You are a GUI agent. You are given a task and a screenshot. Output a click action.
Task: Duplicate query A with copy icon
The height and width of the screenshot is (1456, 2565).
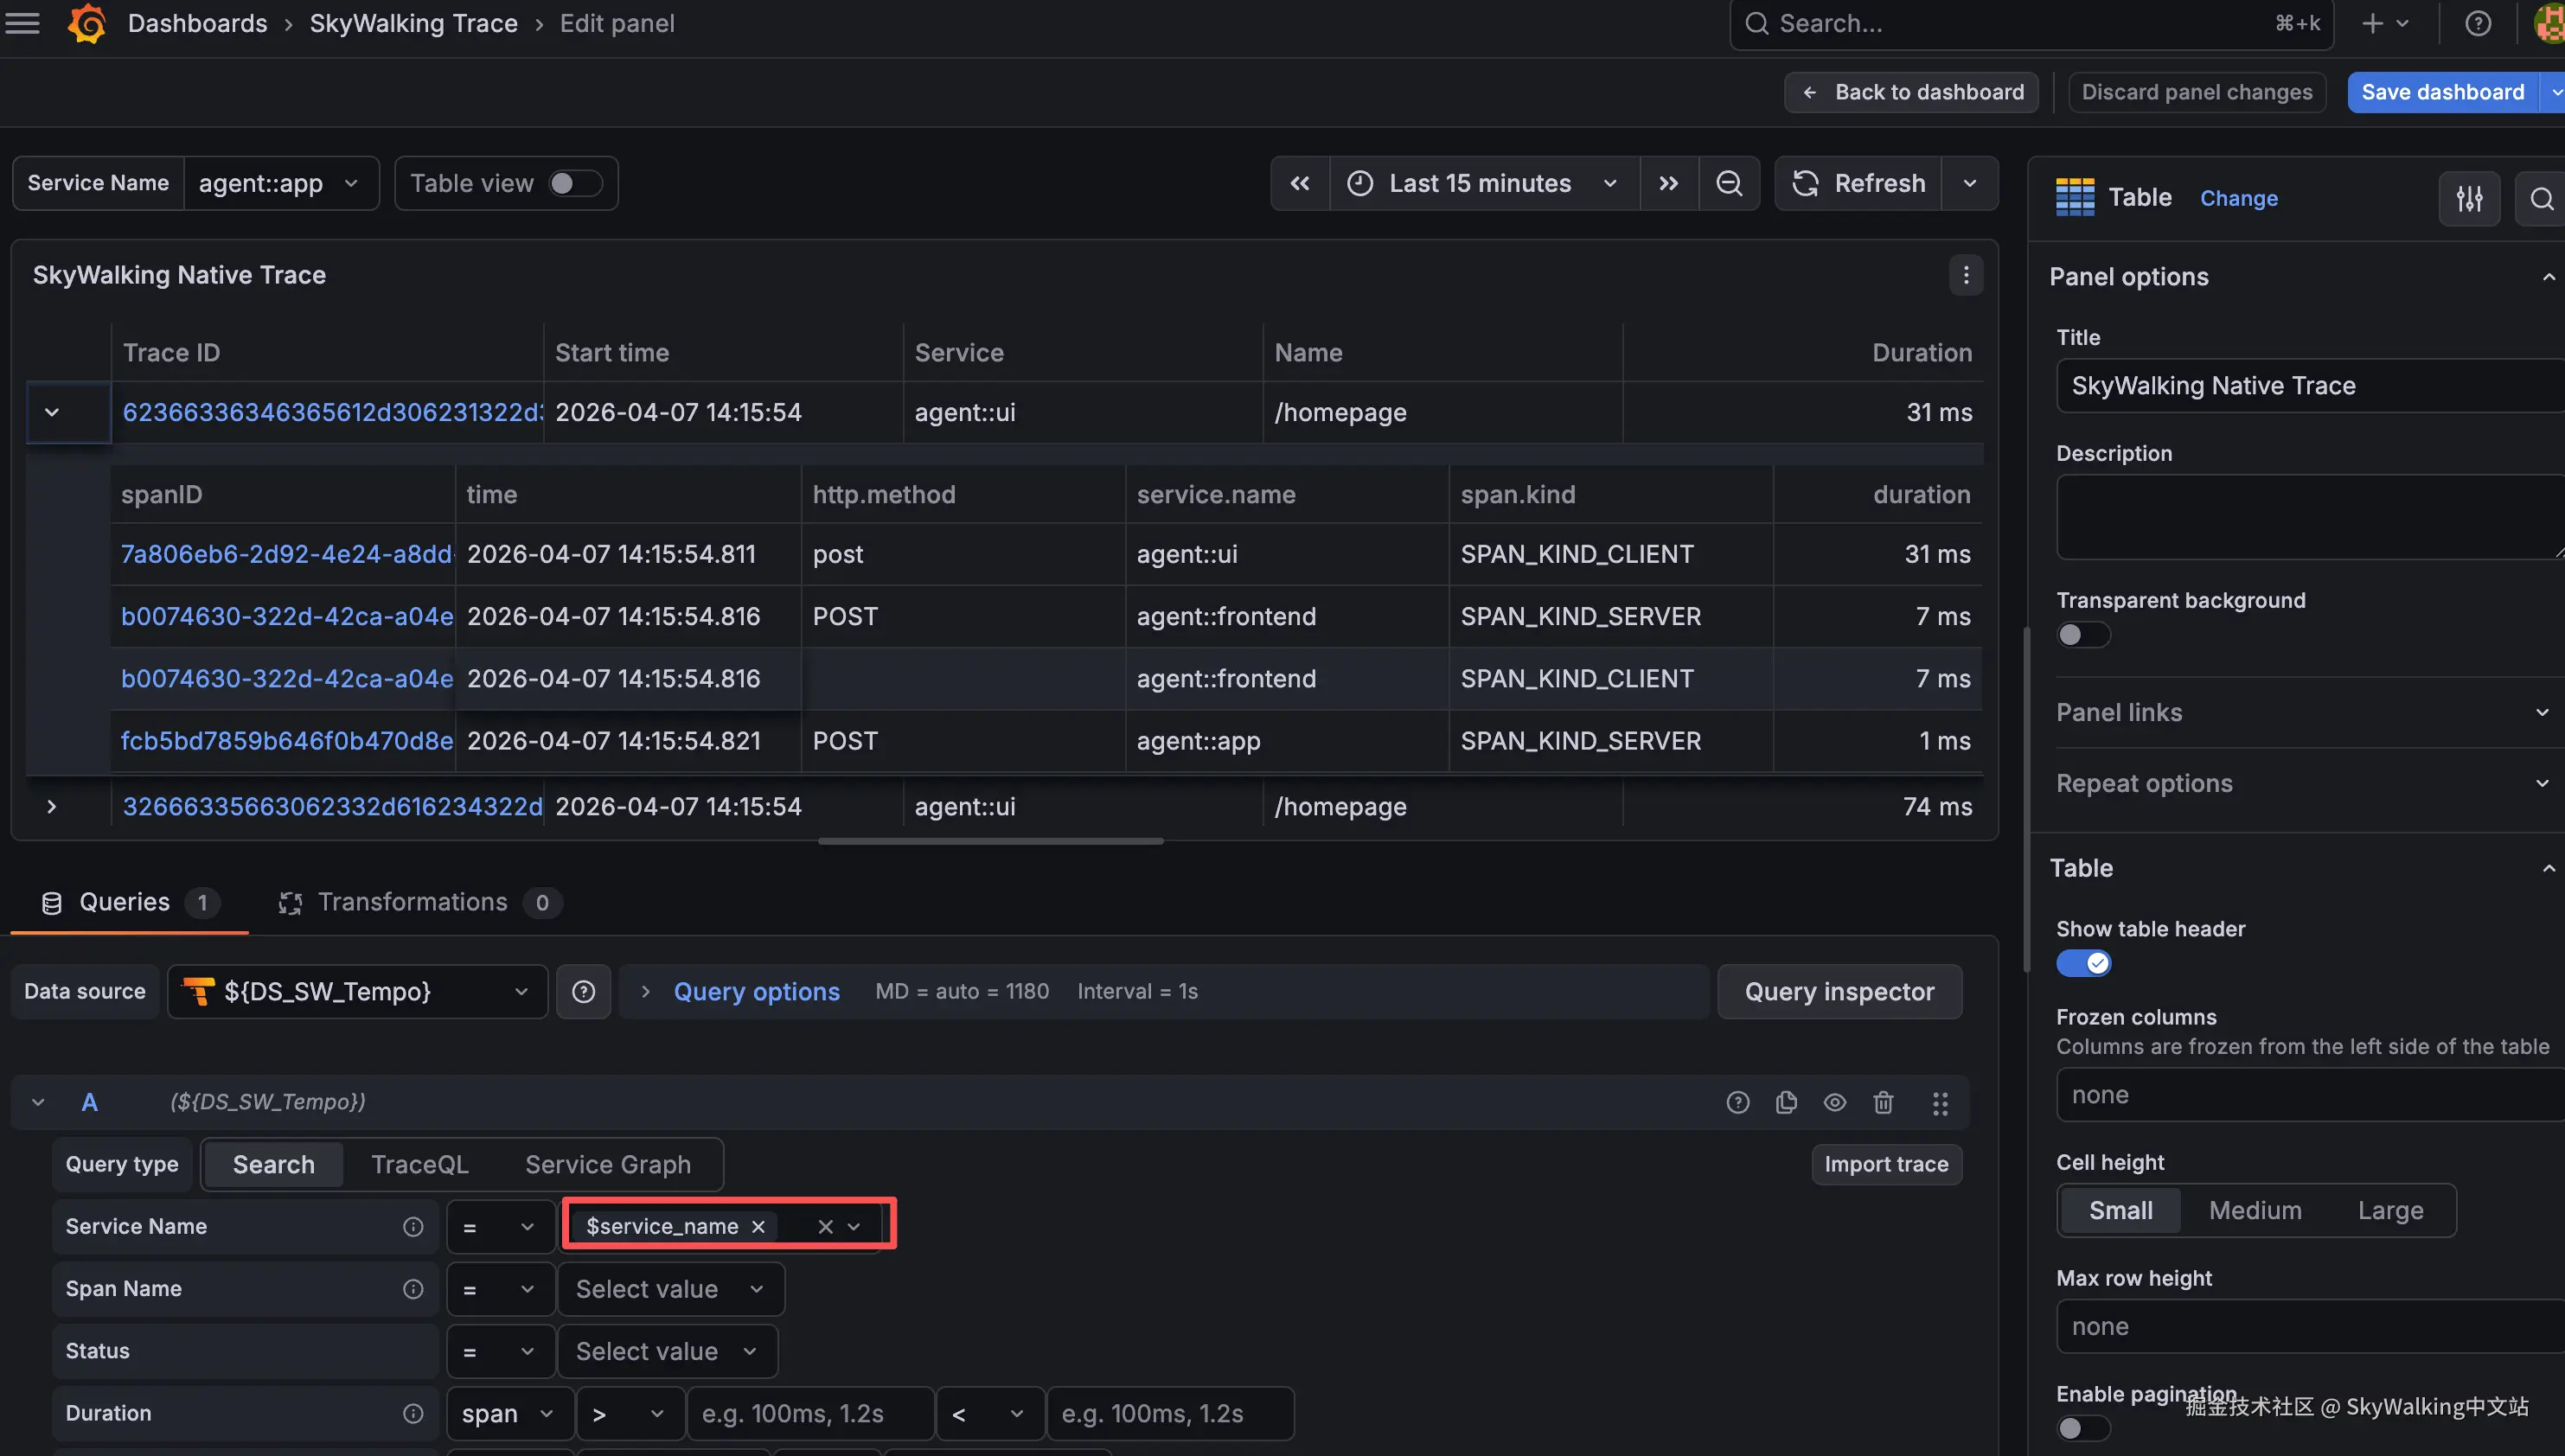pos(1786,1102)
